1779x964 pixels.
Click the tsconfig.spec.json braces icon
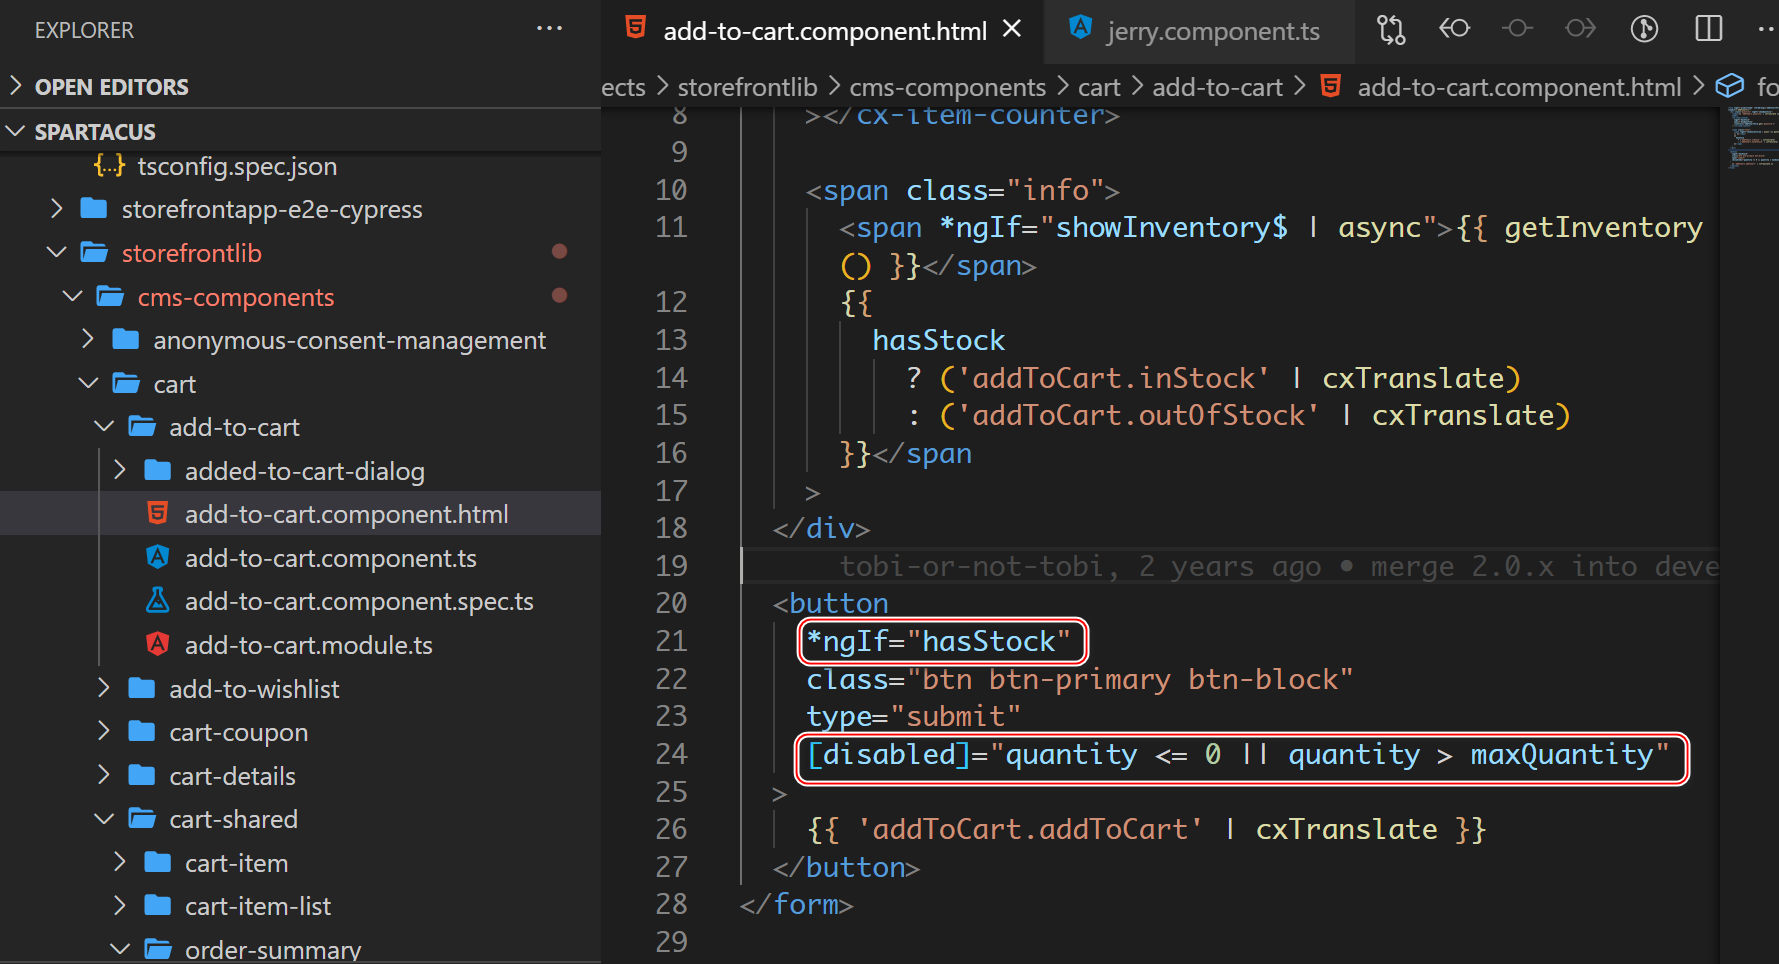click(109, 164)
